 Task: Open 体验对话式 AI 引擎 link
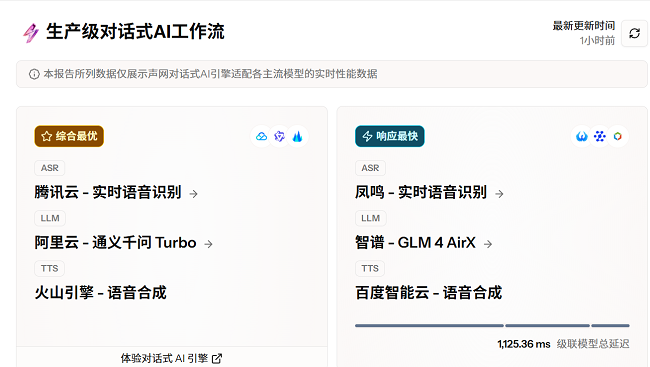[171, 358]
